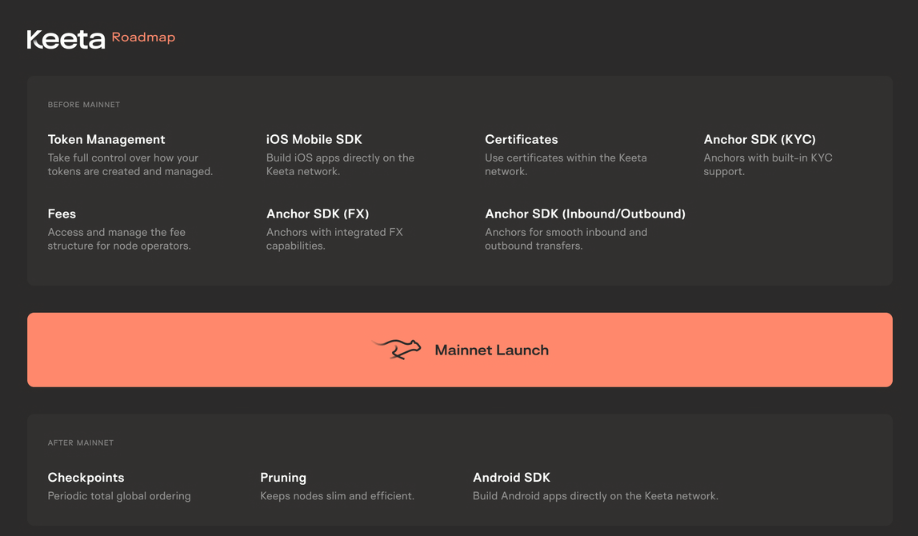Image resolution: width=918 pixels, height=536 pixels.
Task: Click the Anchor SDK (Inbound/Outbound) heading
Action: click(585, 214)
